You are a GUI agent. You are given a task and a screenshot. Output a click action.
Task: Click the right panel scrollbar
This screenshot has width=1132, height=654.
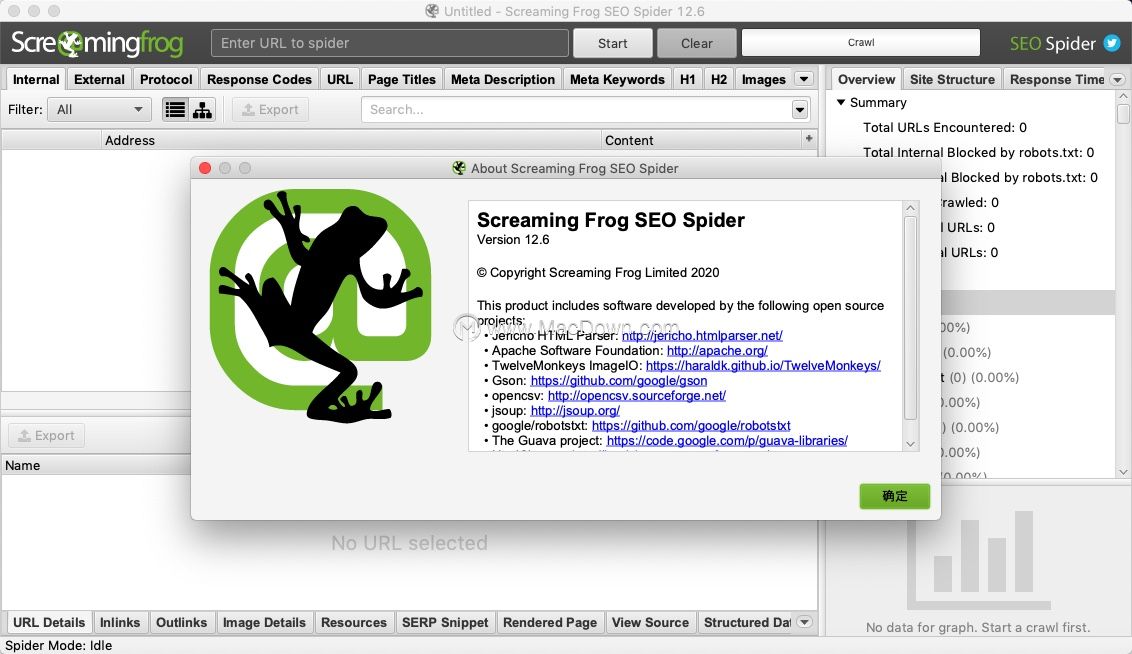(x=1123, y=114)
